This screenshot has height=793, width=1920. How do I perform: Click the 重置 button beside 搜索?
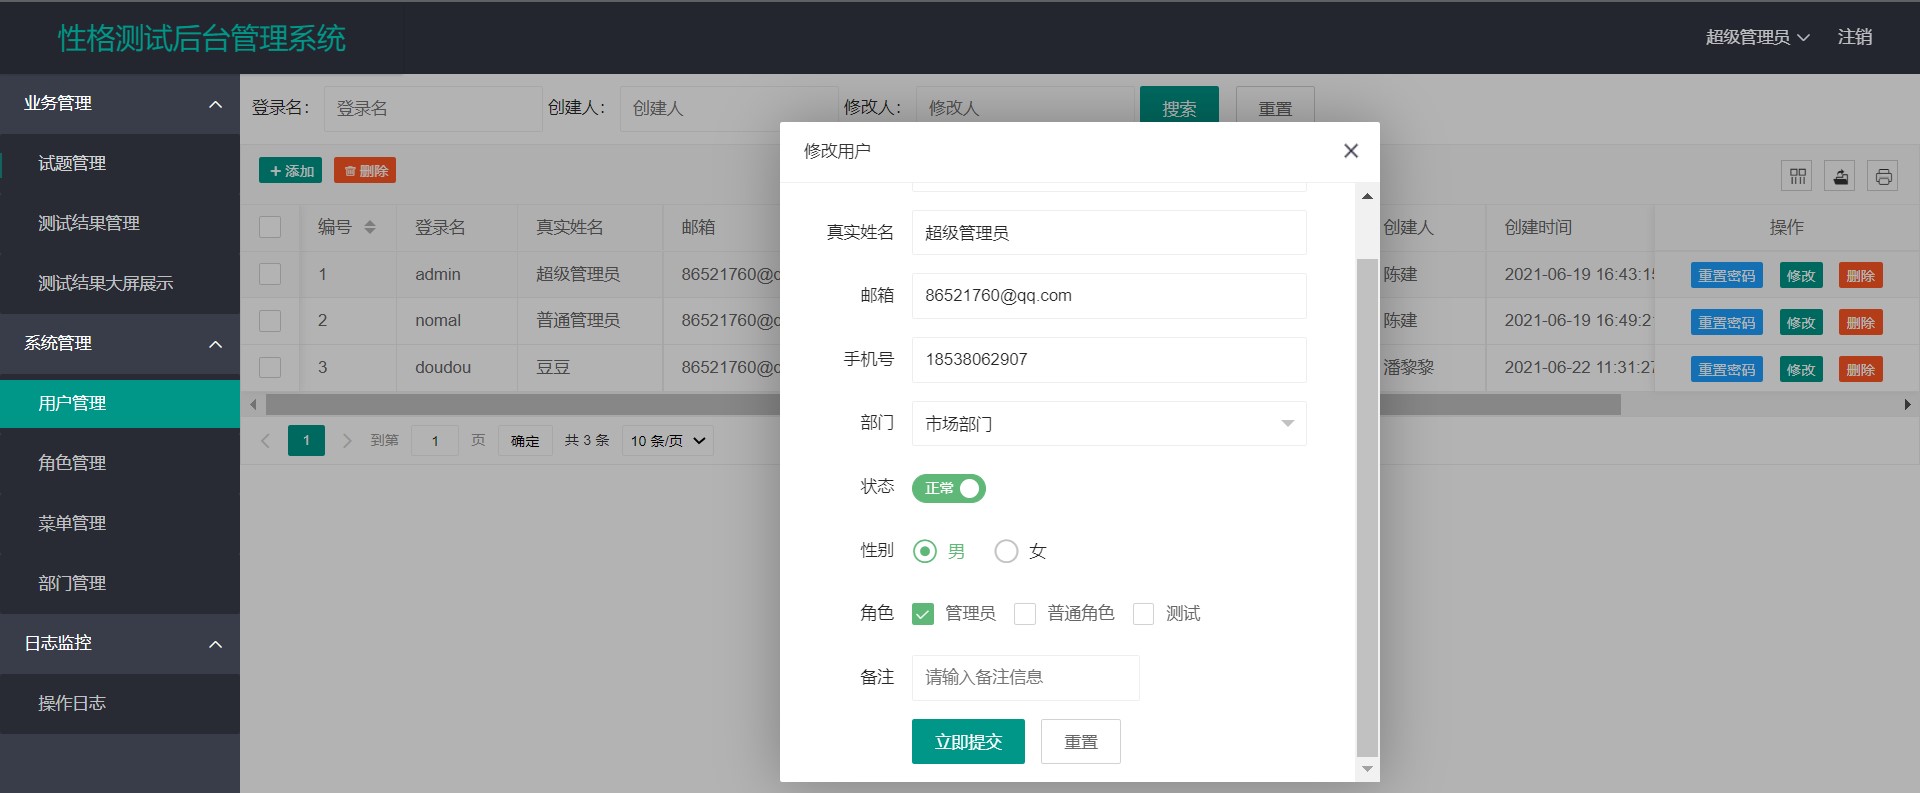(1275, 107)
